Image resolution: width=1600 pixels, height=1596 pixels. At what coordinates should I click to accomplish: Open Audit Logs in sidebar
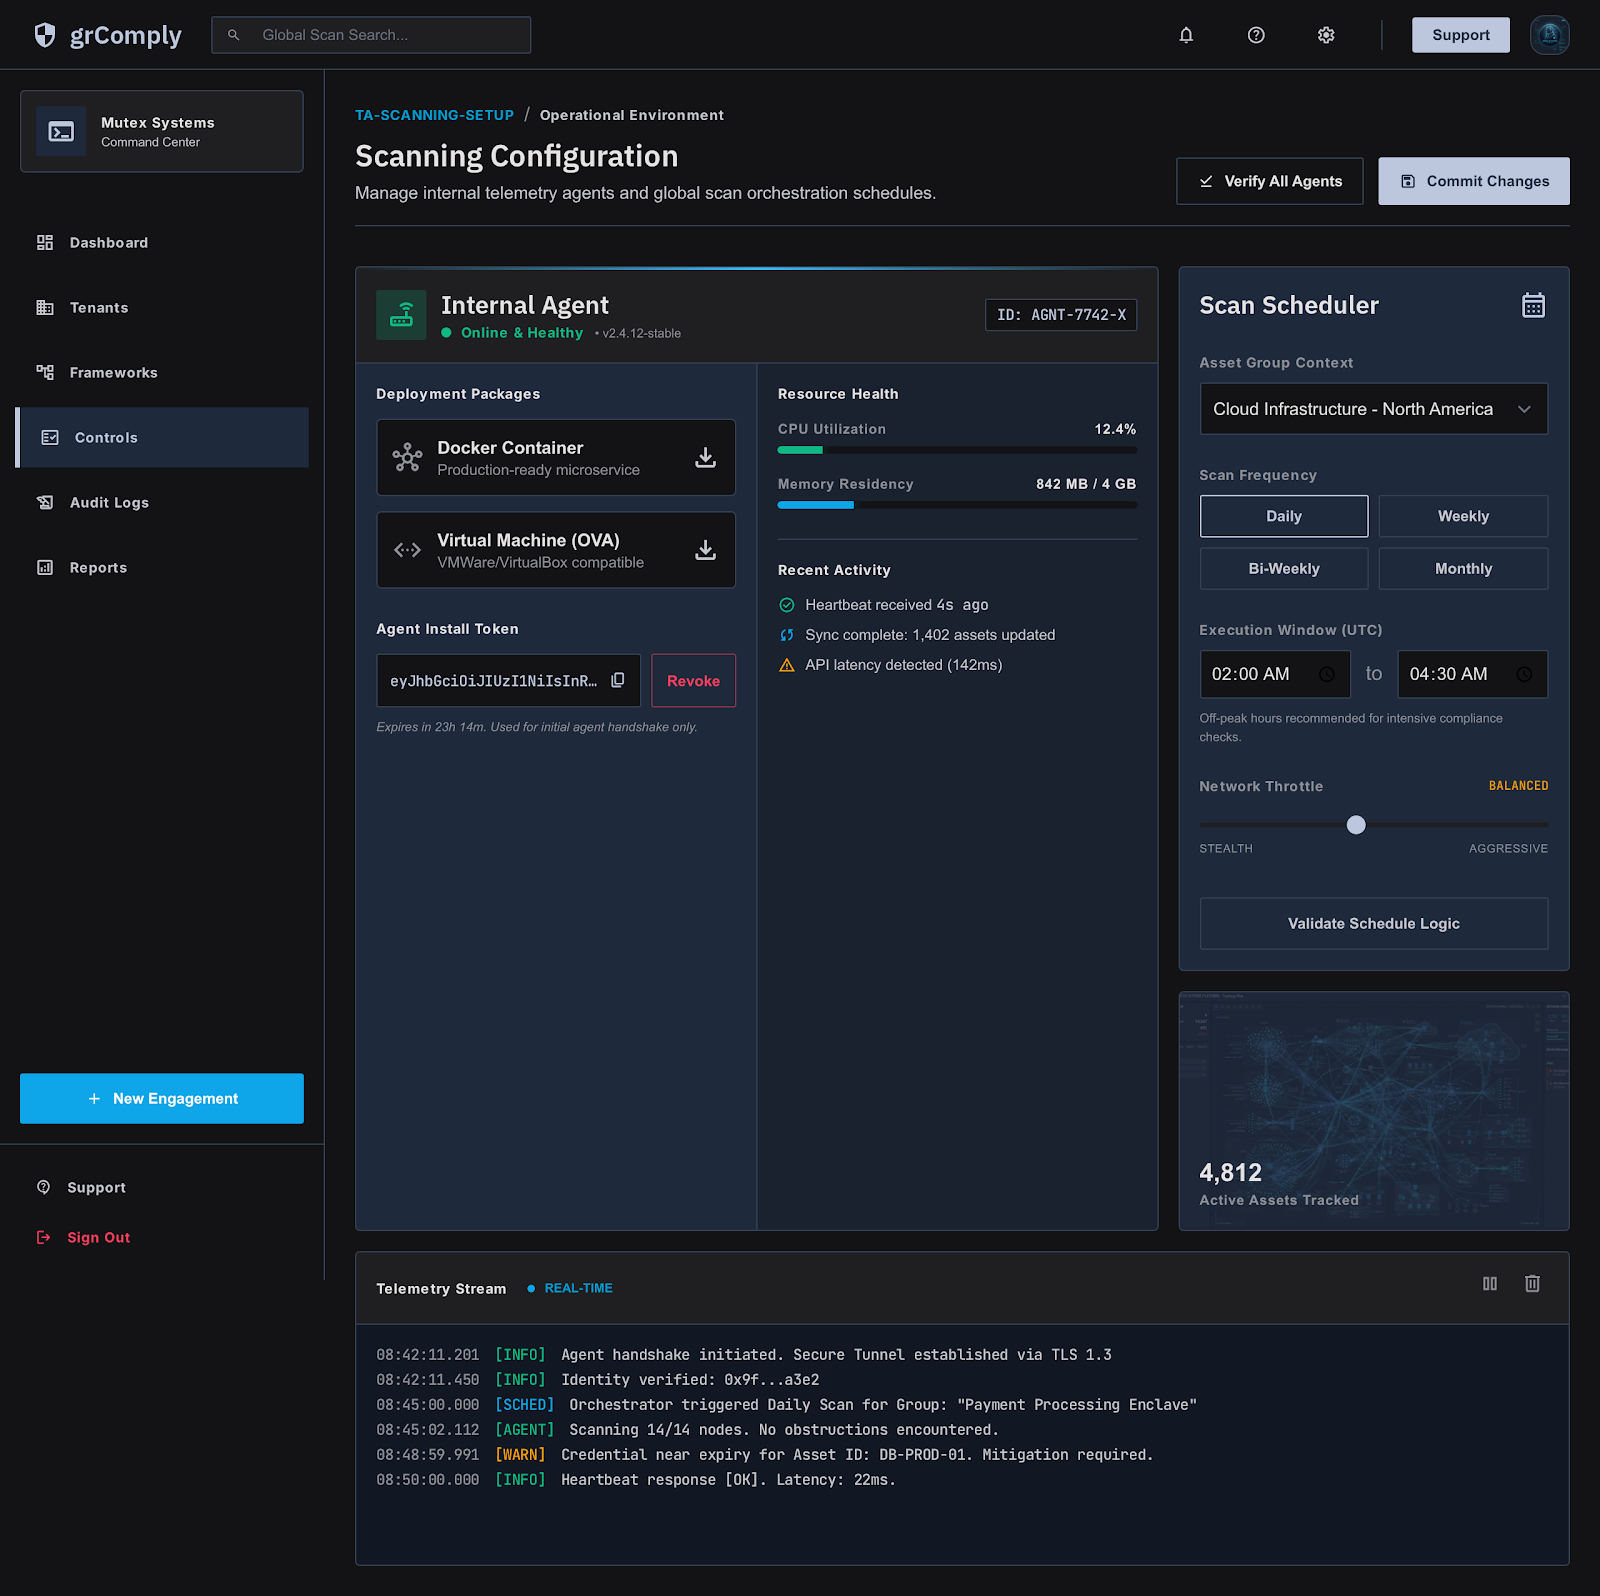point(162,503)
